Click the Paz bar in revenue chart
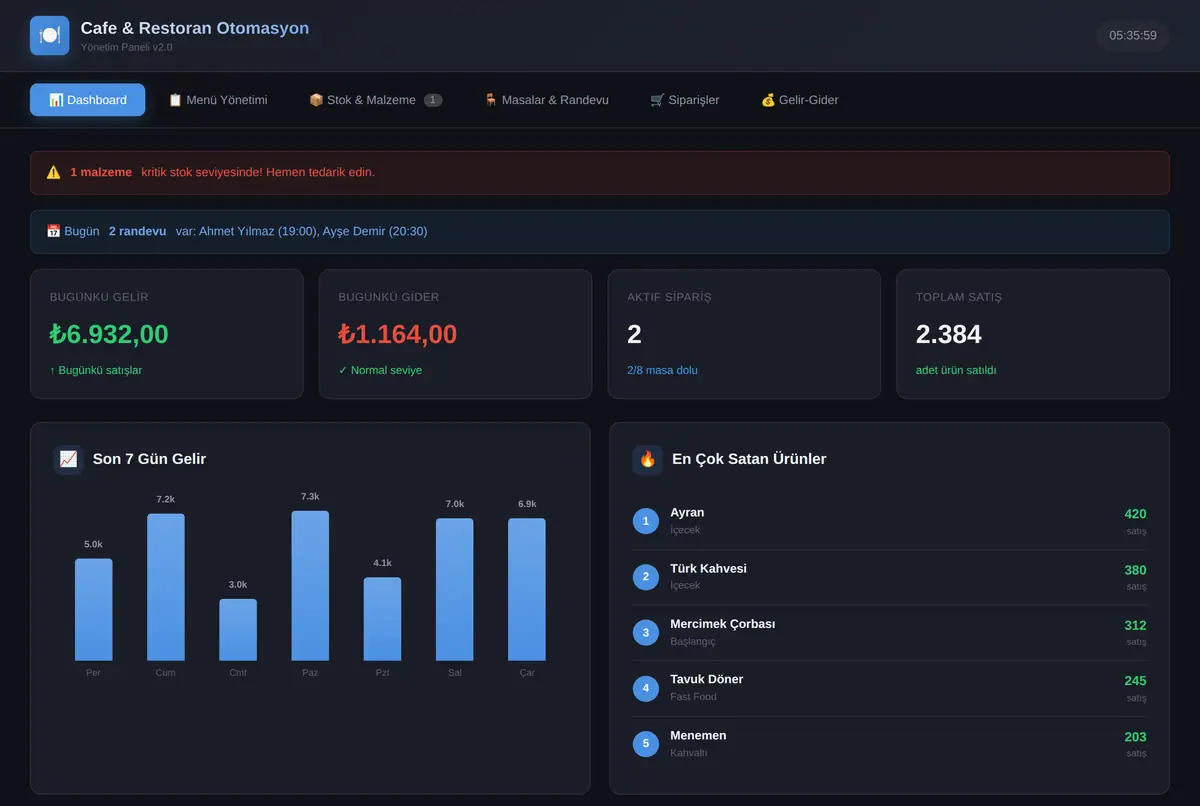The image size is (1200, 806). tap(310, 586)
